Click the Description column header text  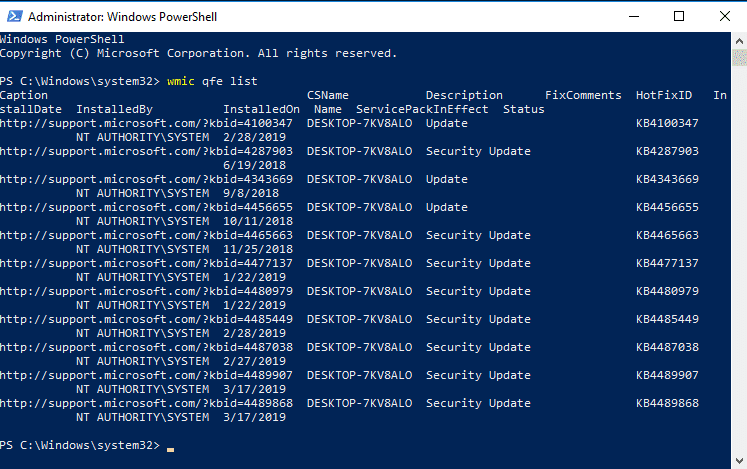point(464,95)
